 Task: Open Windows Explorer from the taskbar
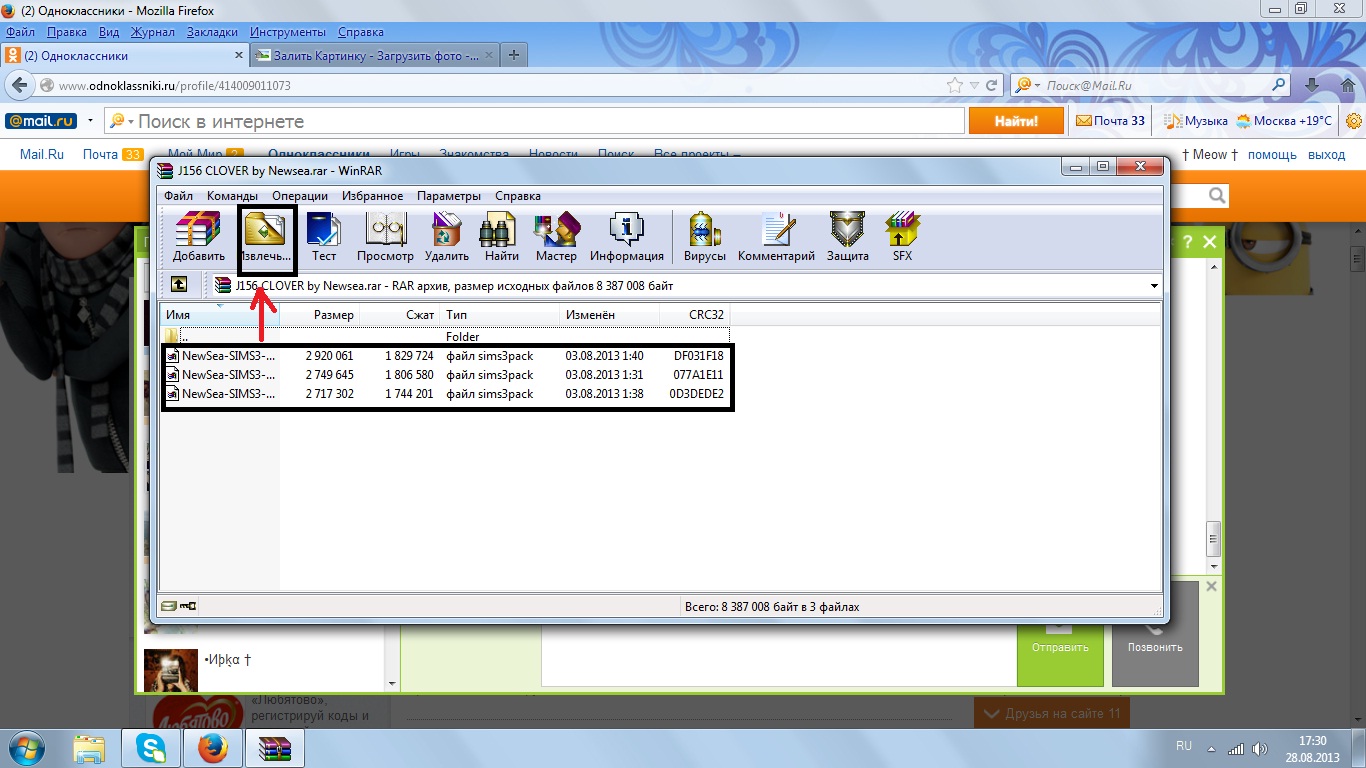(x=89, y=748)
